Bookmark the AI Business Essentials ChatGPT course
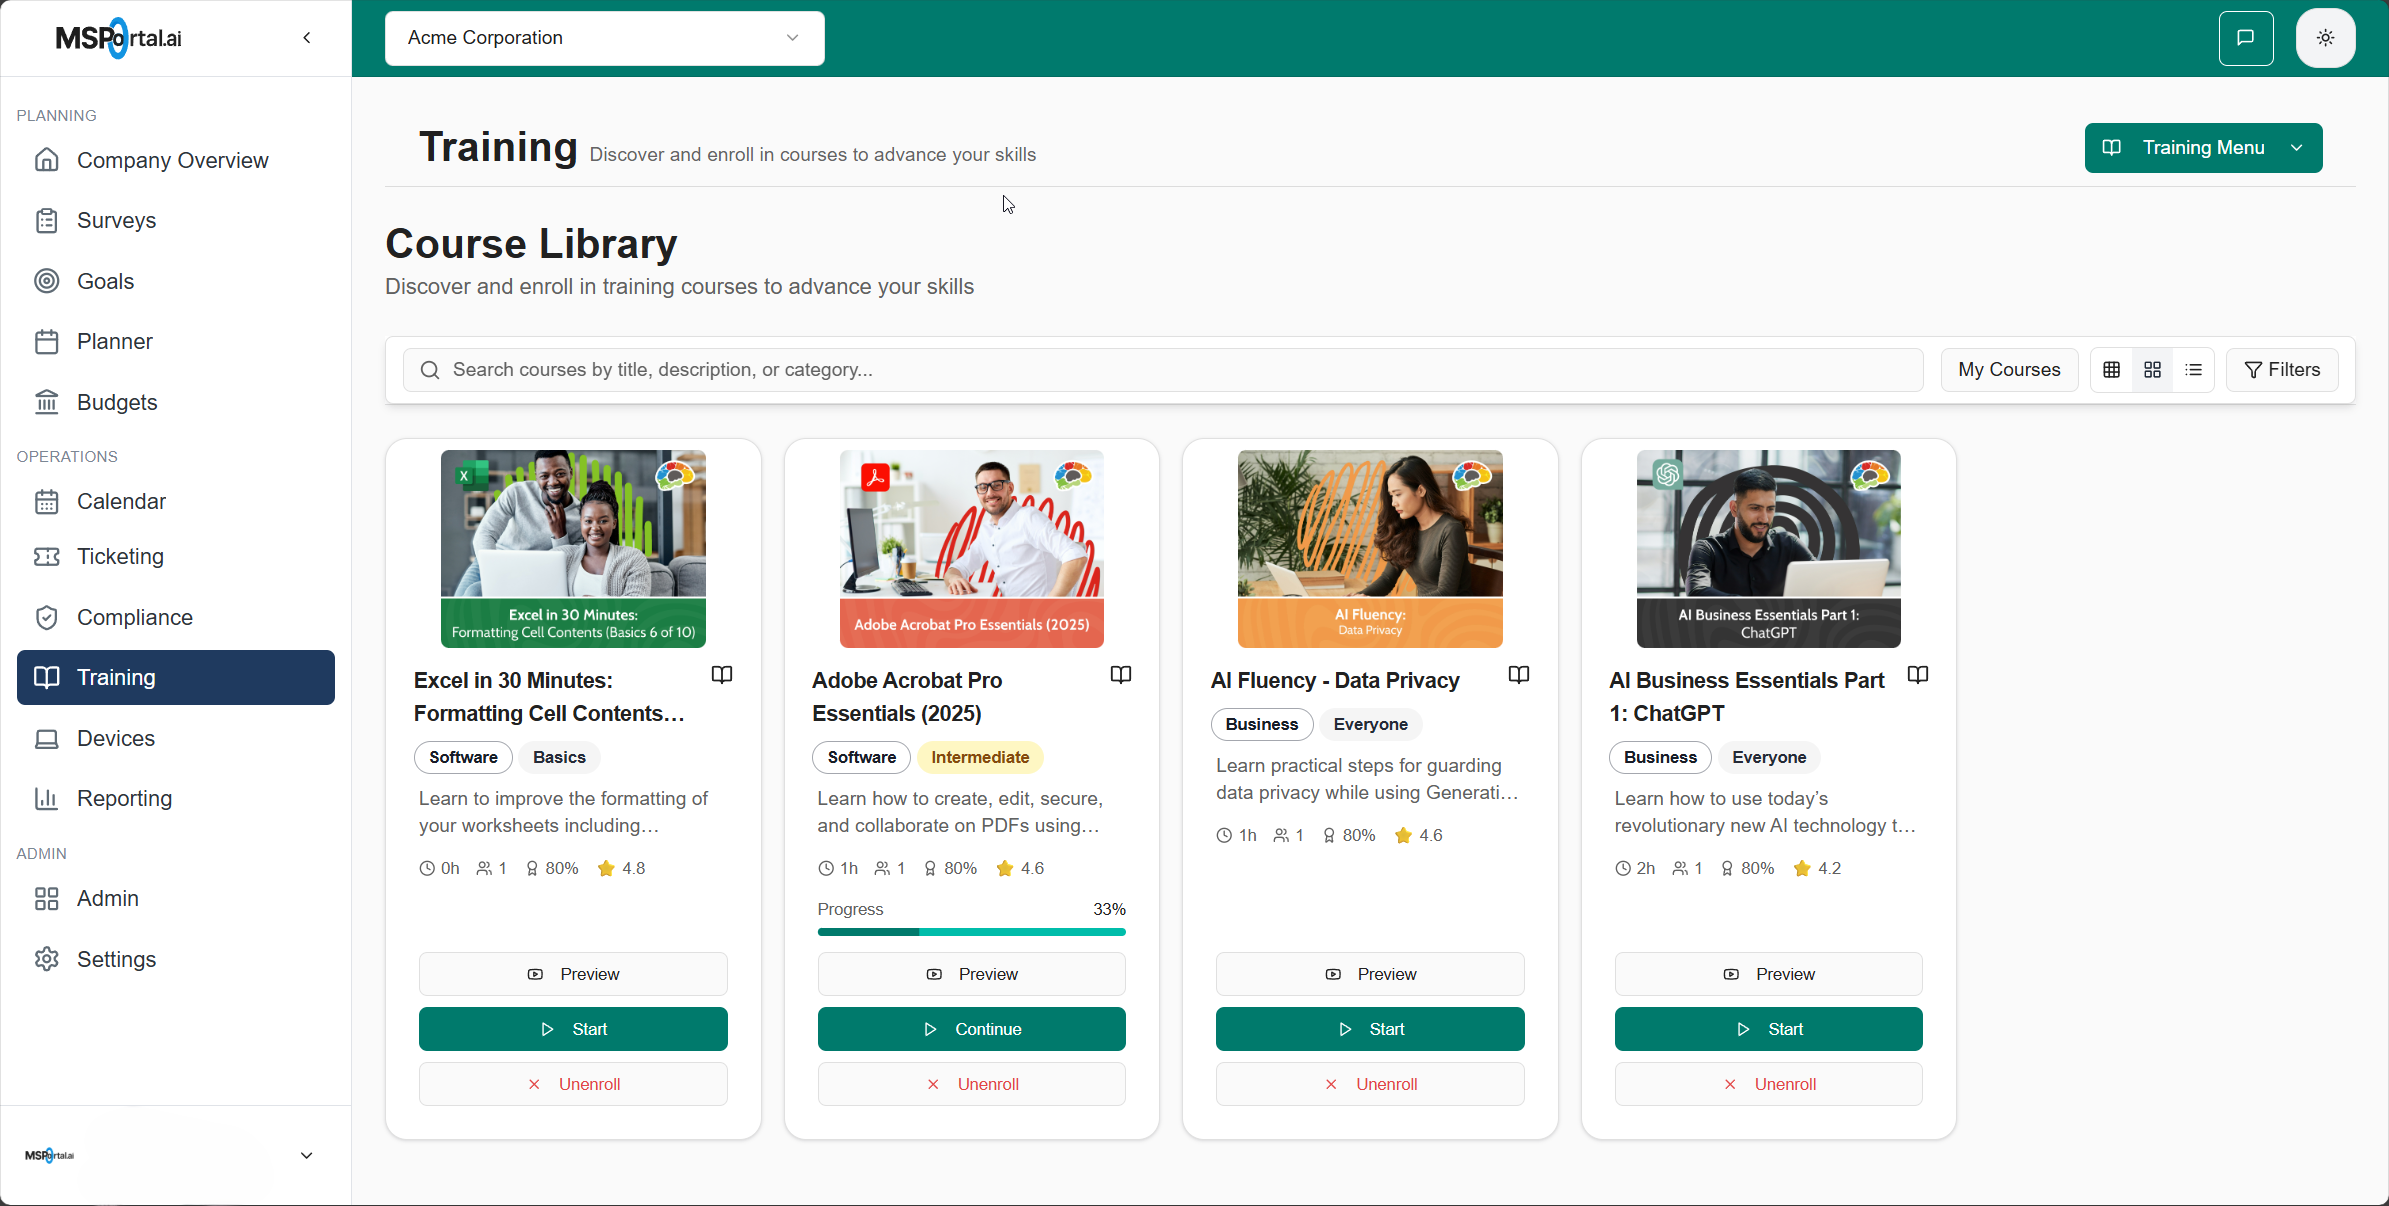This screenshot has height=1206, width=2389. pos(1918,675)
